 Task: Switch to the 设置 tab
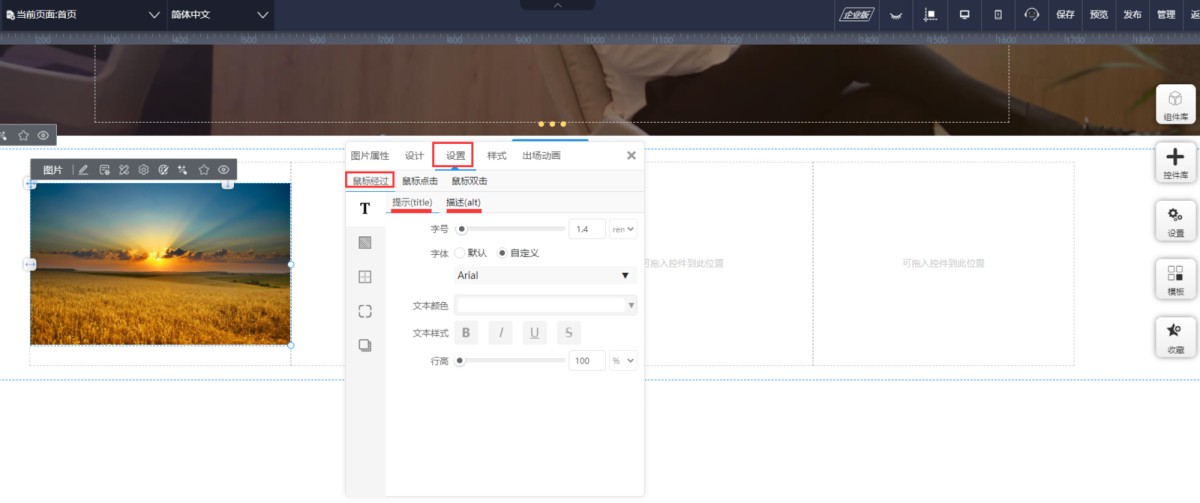coord(456,156)
